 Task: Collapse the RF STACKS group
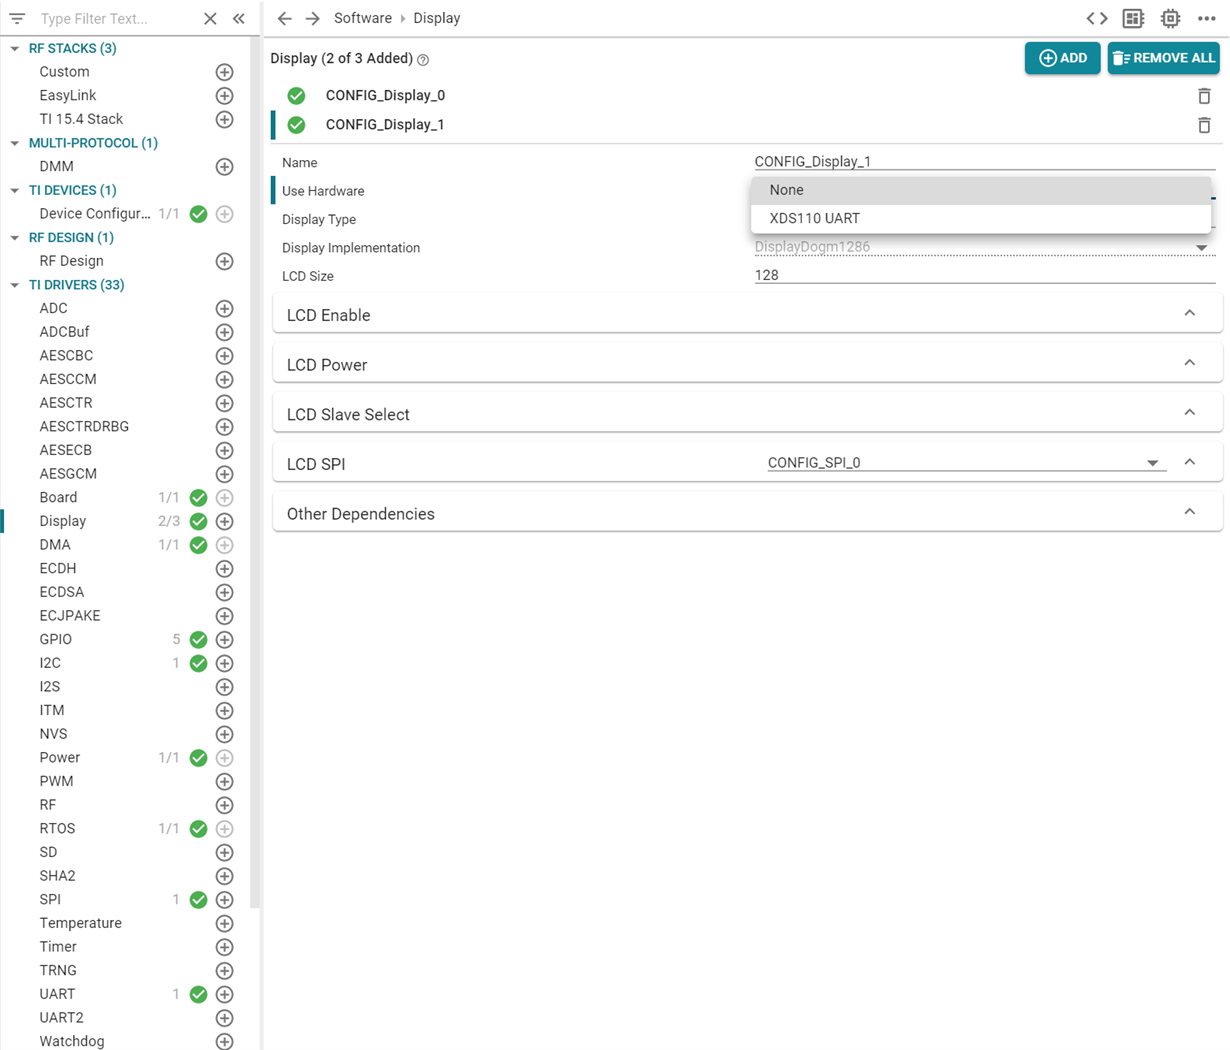14,48
